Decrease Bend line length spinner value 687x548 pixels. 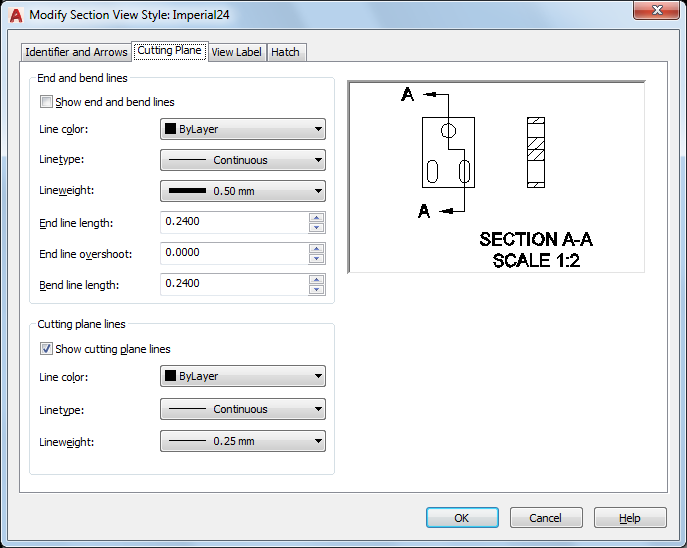click(x=317, y=290)
